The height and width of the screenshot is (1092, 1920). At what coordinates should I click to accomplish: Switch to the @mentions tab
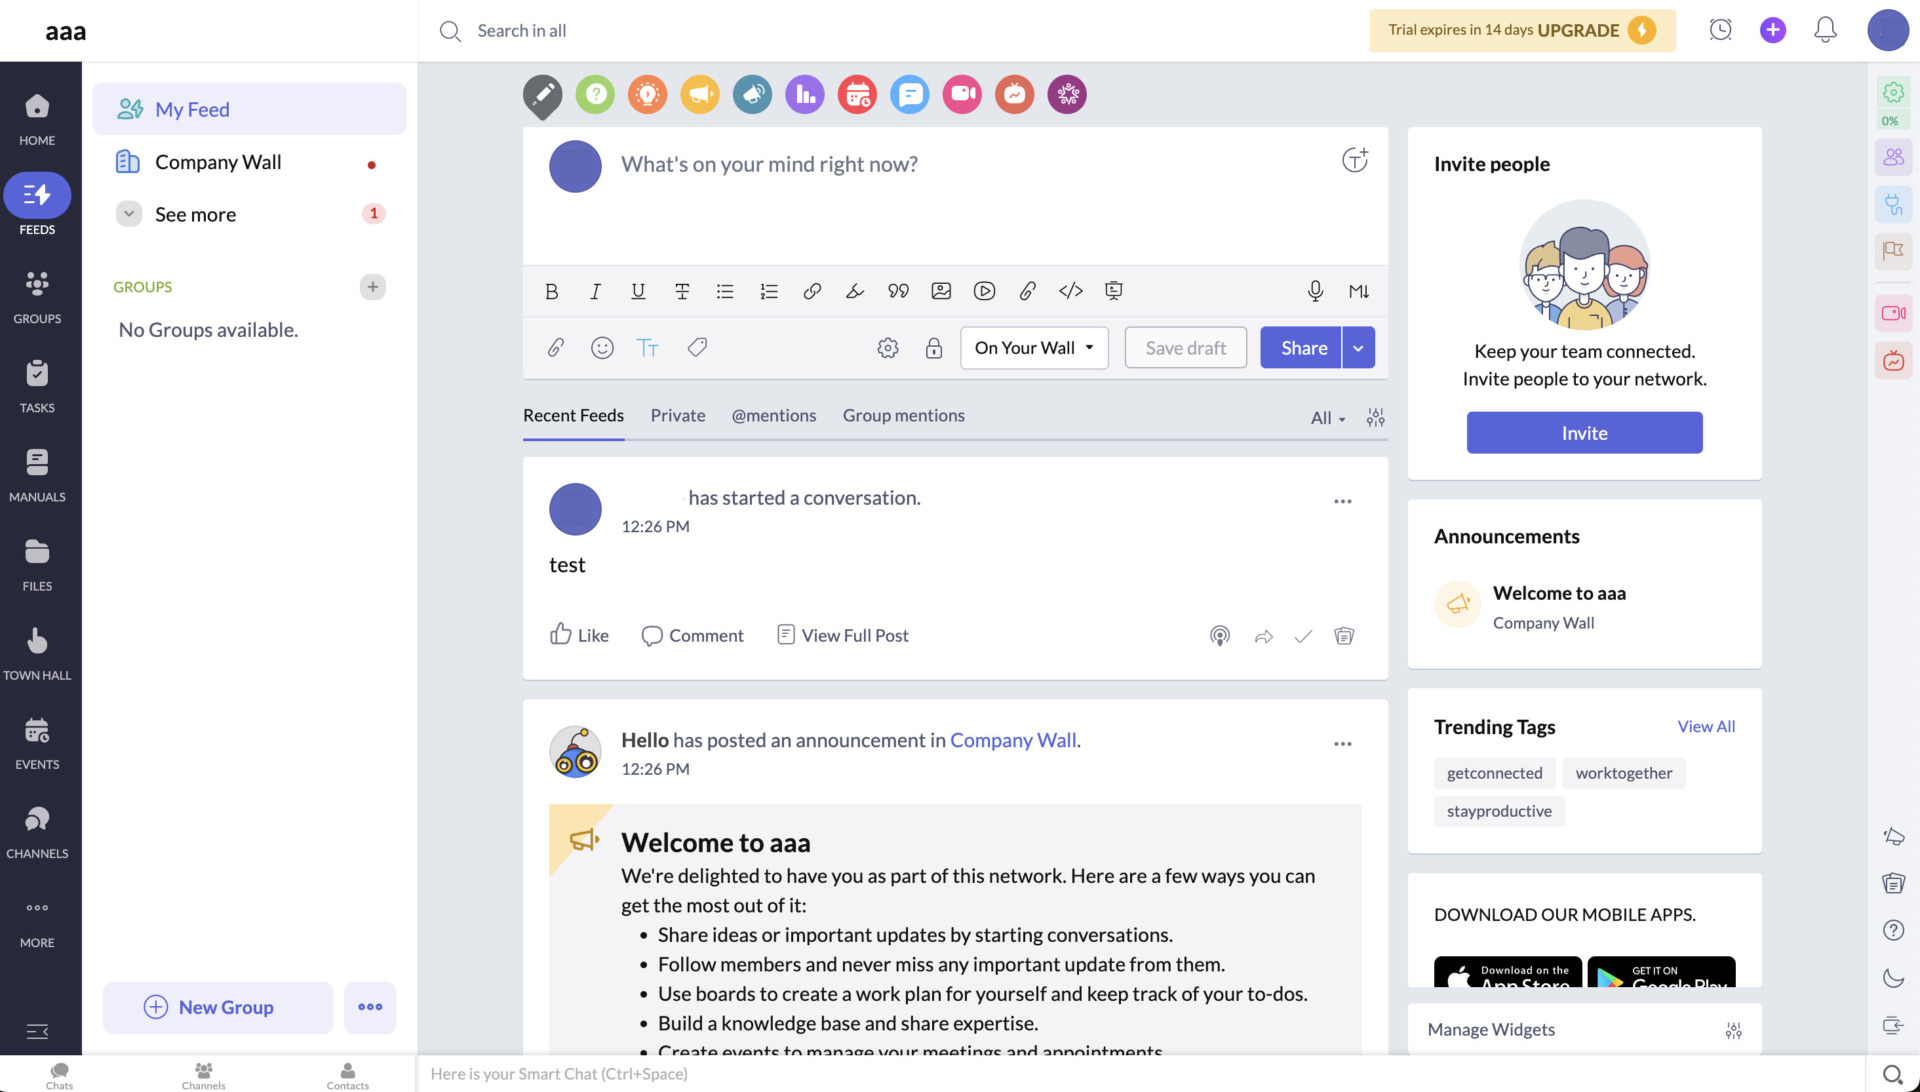(773, 415)
